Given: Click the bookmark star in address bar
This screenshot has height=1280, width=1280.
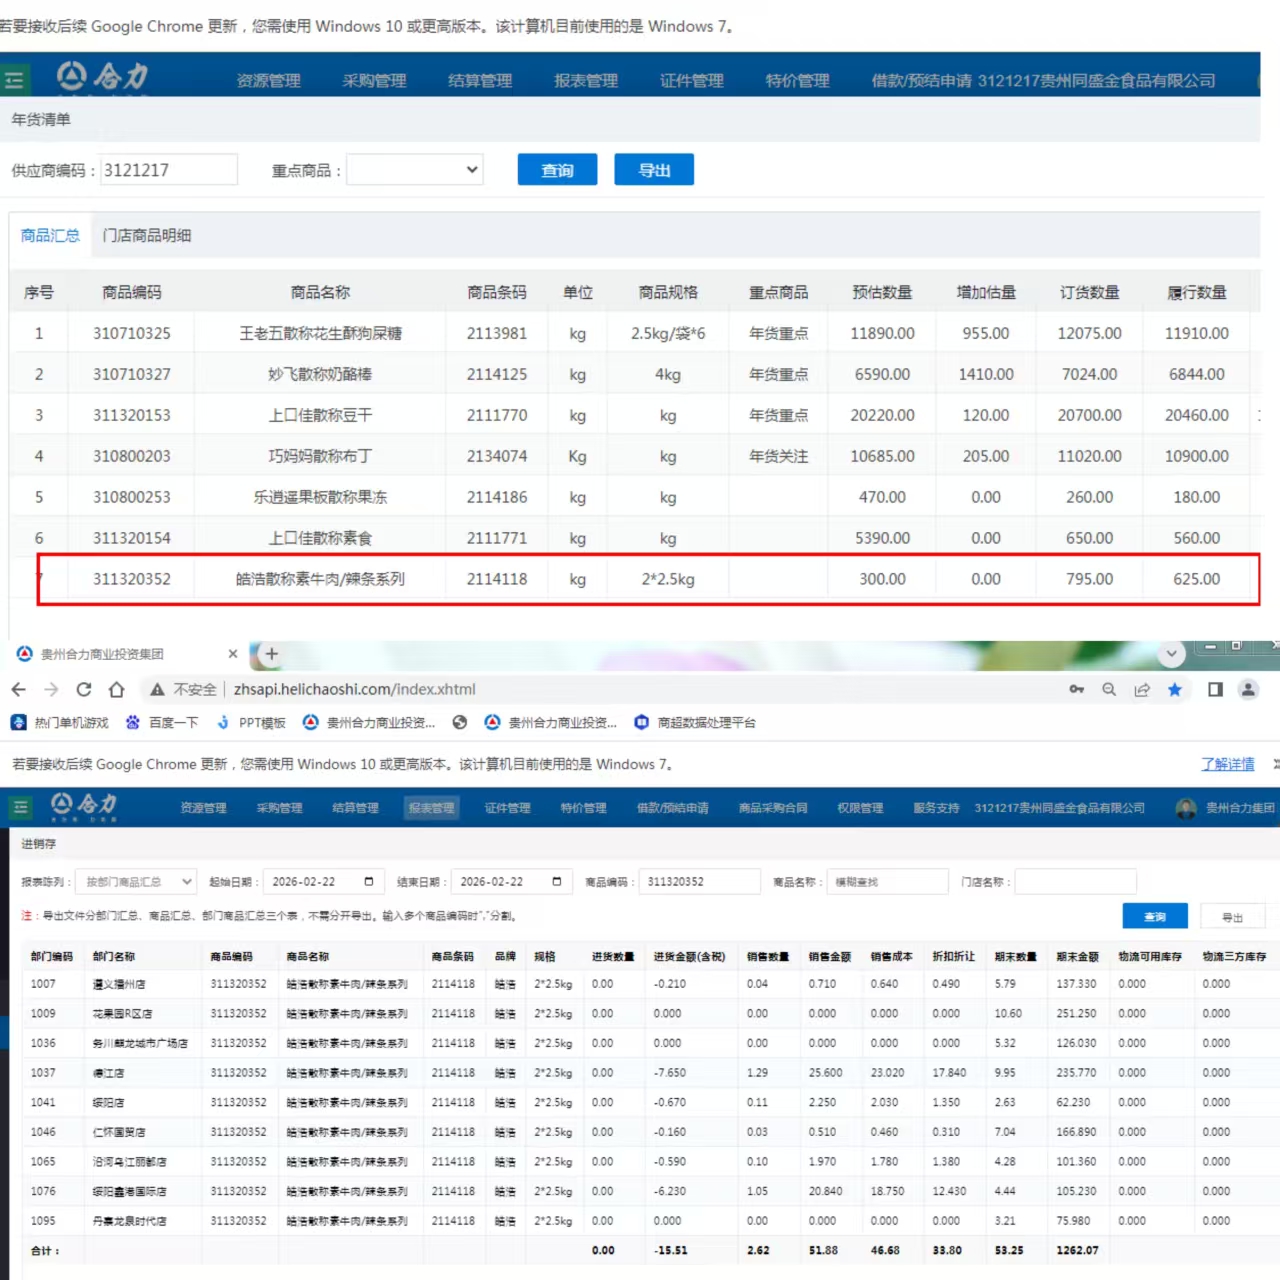Looking at the screenshot, I should (1175, 689).
